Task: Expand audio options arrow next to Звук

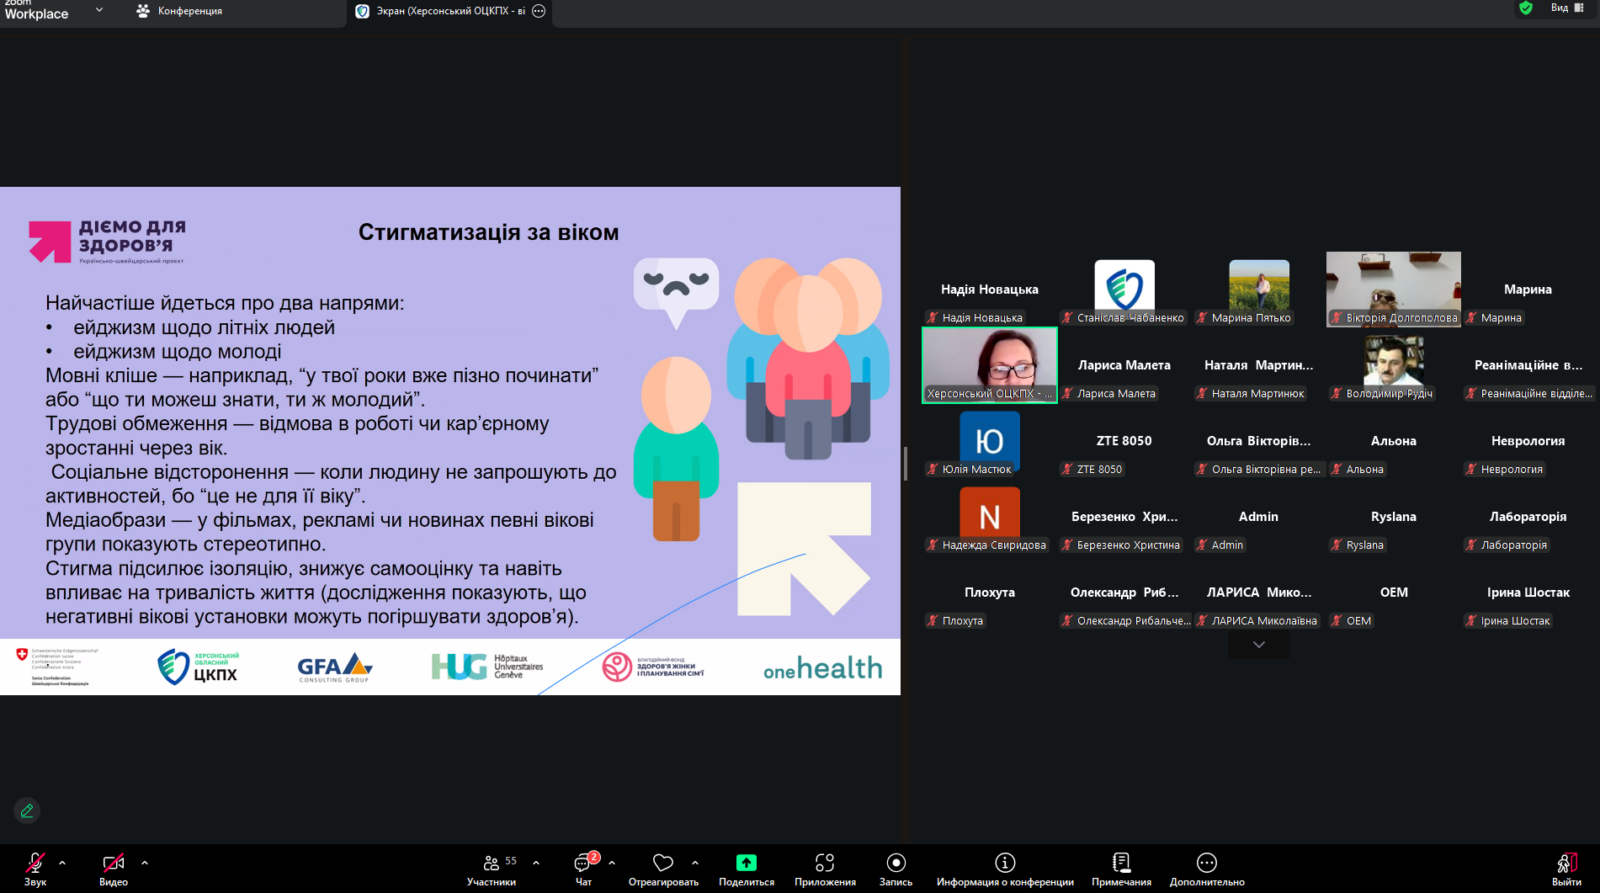Action: tap(62, 862)
